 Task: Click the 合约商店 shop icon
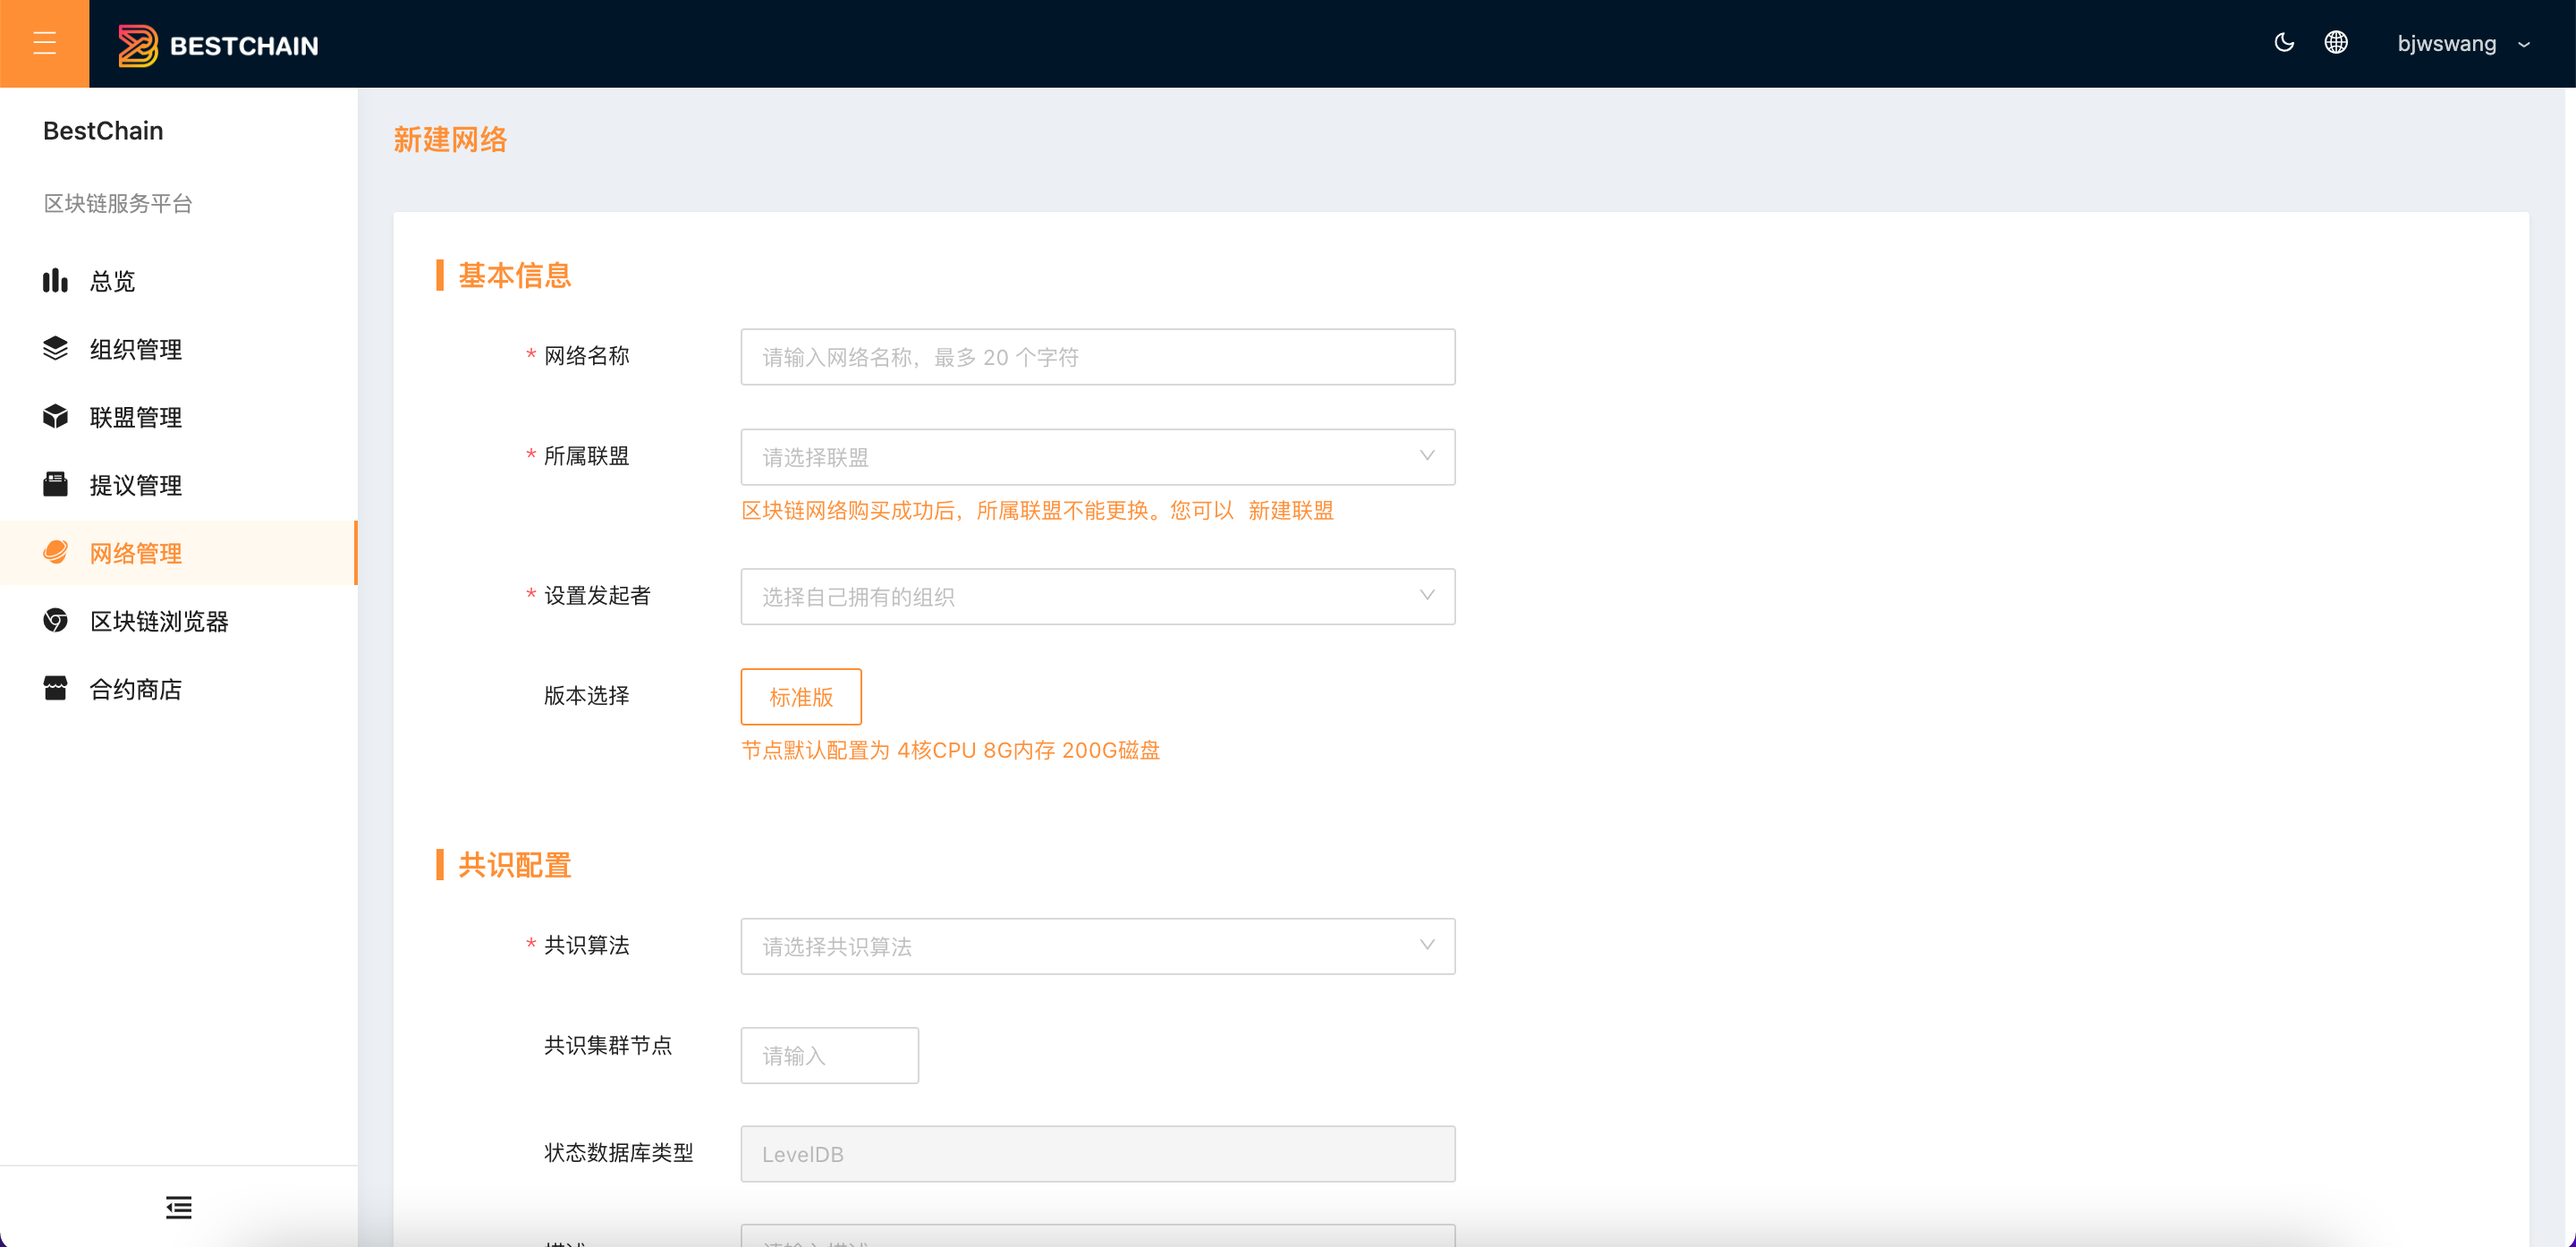click(x=55, y=688)
